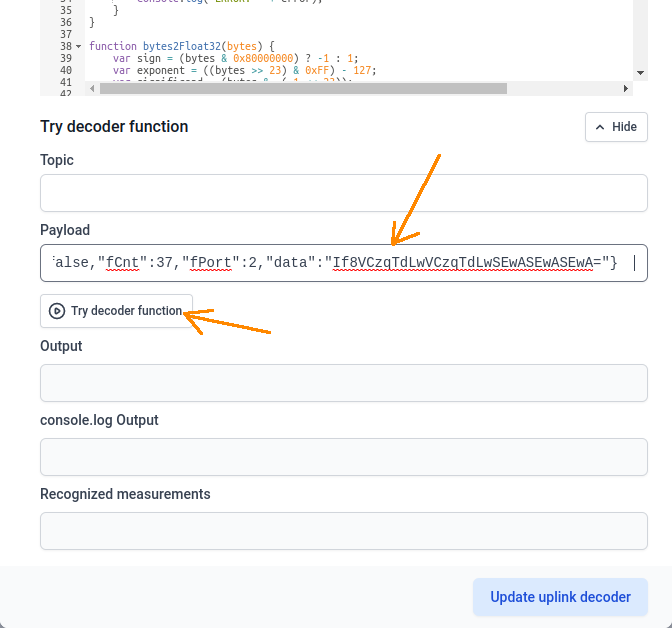Viewport: 672px width, 628px height.
Task: Click the chevron icon beside Hide
Action: click(600, 127)
